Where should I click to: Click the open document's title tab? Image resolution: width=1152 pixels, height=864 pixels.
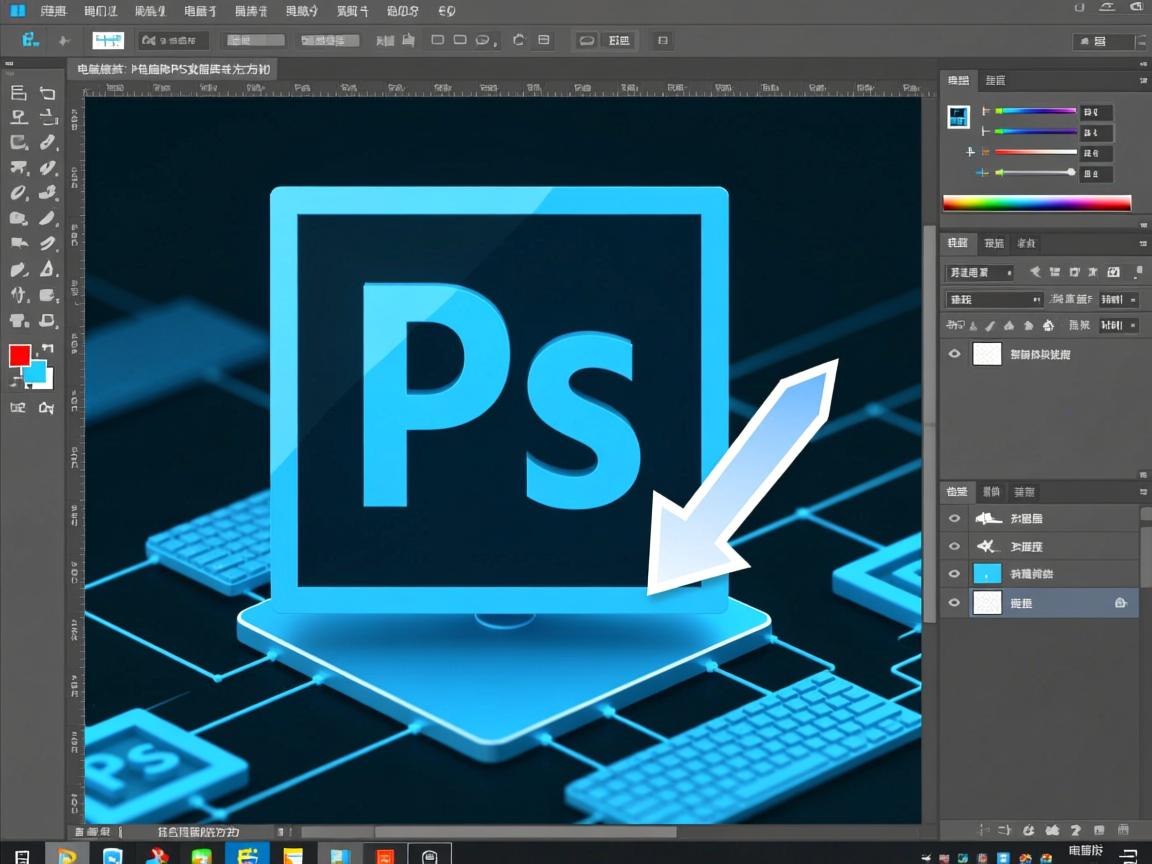pyautogui.click(x=172, y=69)
